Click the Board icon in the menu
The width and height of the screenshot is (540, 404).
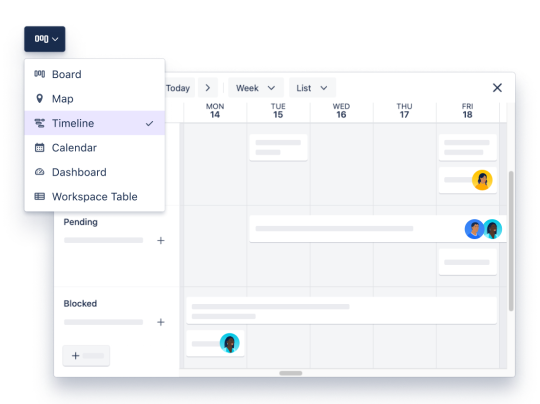click(40, 74)
